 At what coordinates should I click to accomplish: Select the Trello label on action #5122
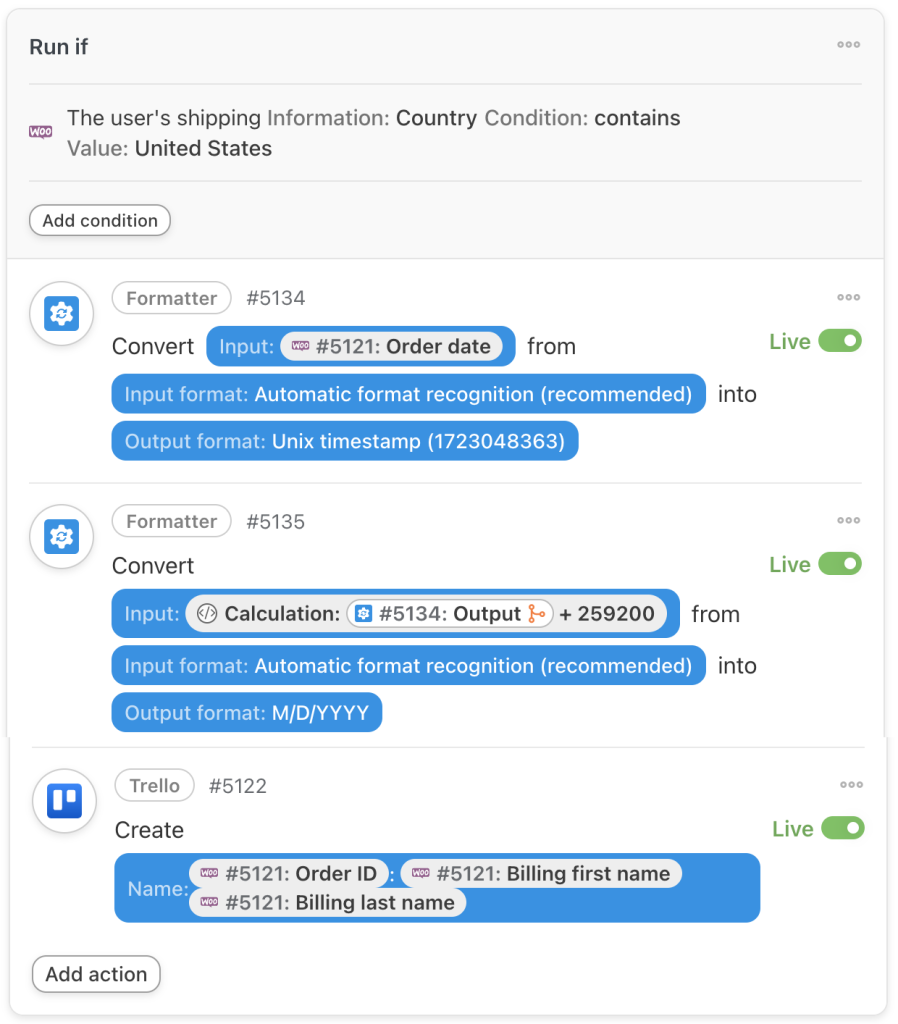pos(154,785)
